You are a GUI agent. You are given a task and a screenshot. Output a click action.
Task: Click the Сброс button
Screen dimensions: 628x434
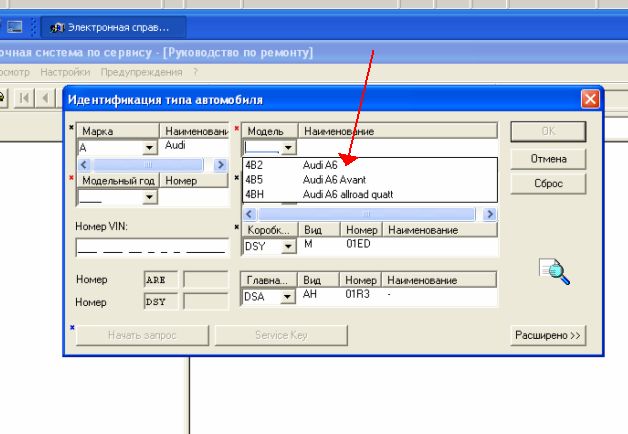(548, 184)
